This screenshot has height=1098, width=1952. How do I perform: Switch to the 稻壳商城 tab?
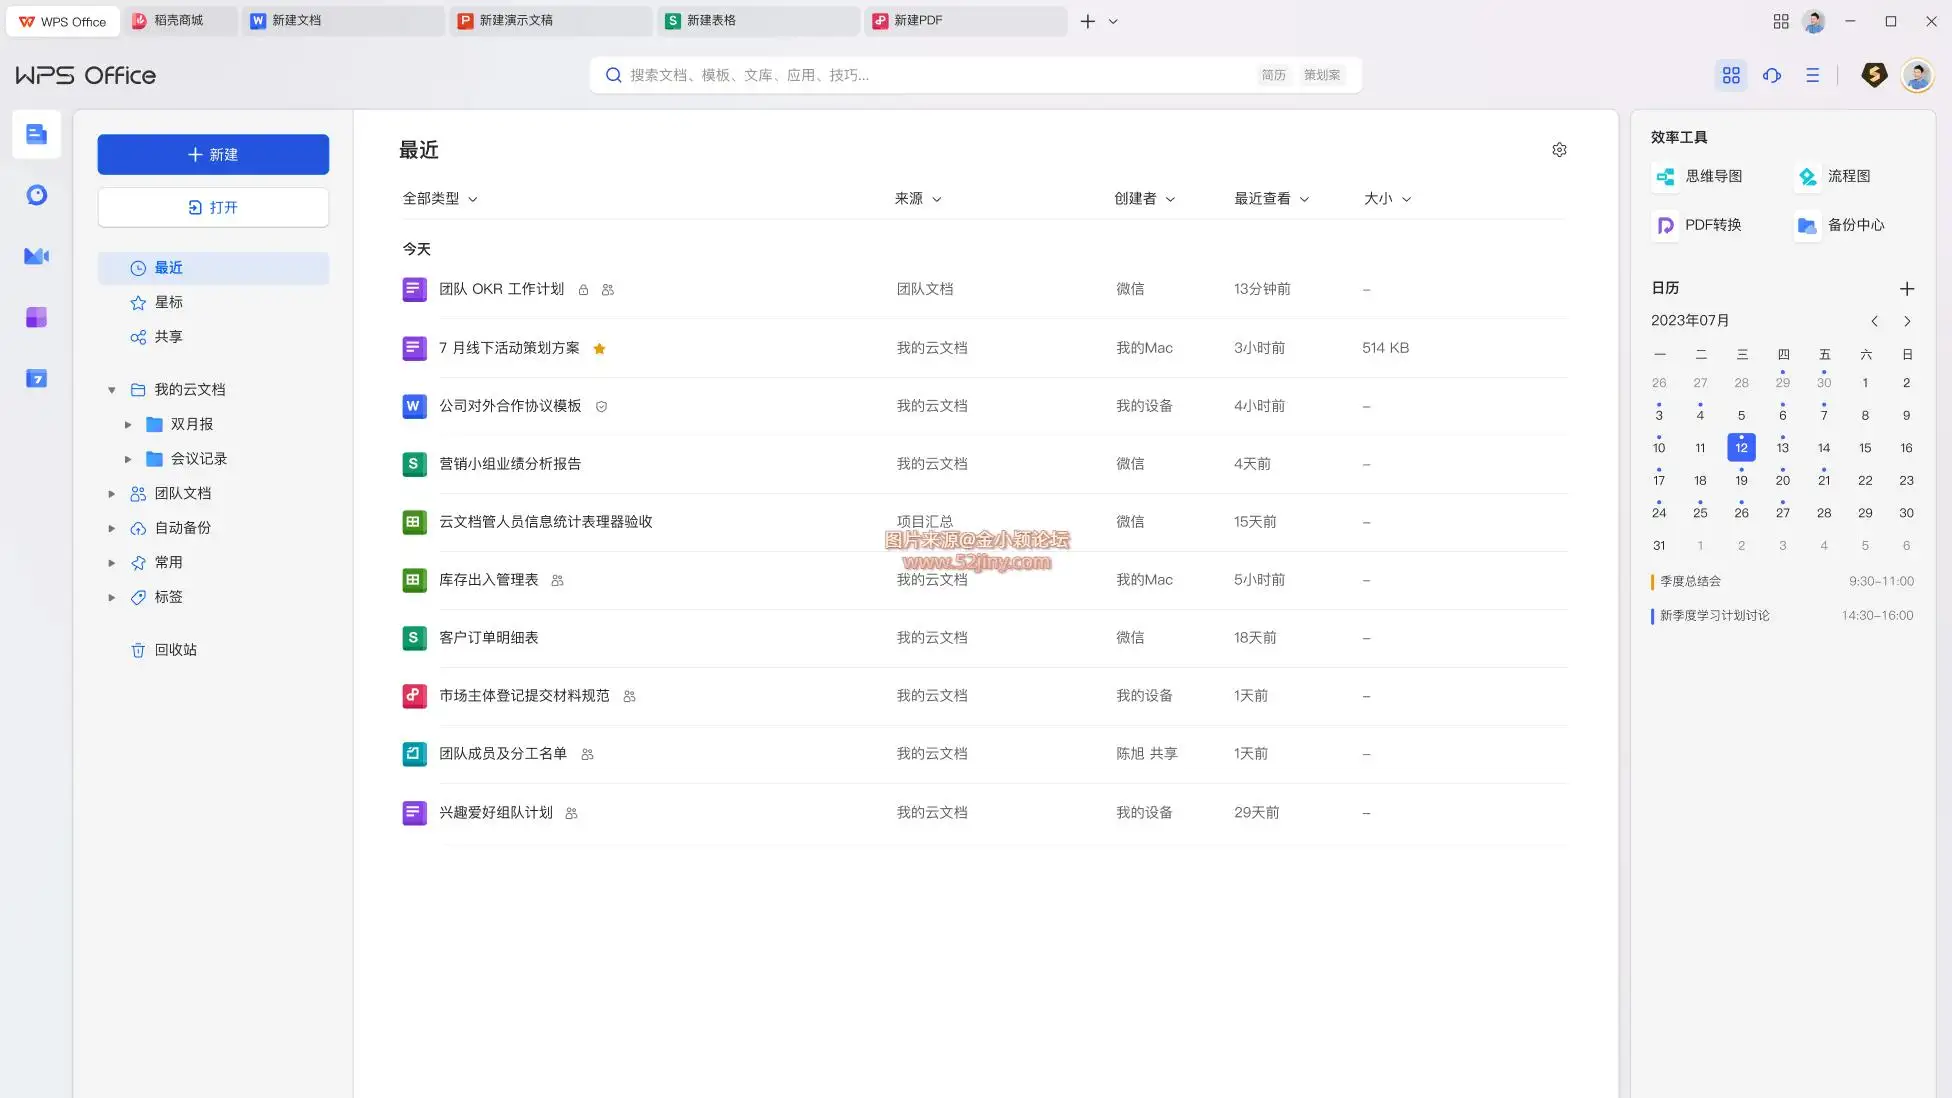(x=178, y=20)
